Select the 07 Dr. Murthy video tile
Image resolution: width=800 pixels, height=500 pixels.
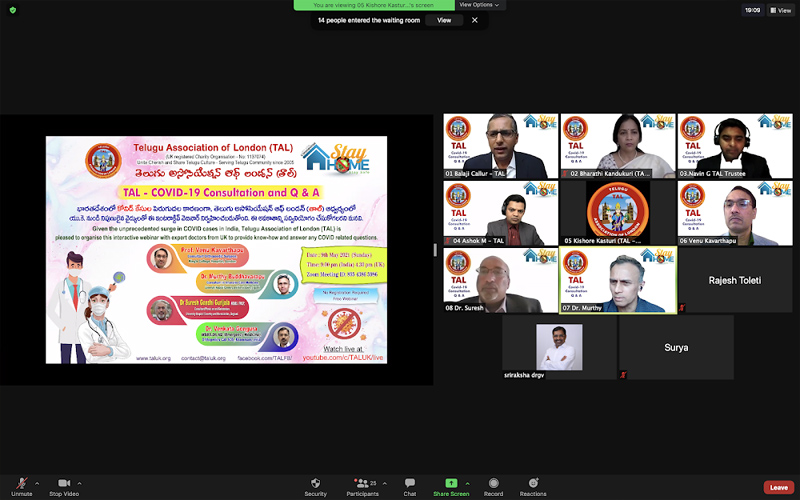[618, 280]
